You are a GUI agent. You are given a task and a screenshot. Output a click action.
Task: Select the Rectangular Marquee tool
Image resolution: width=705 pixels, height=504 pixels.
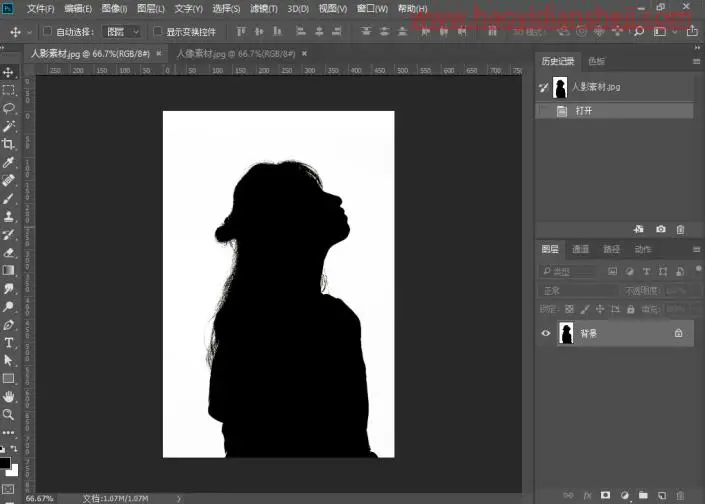pyautogui.click(x=8, y=90)
